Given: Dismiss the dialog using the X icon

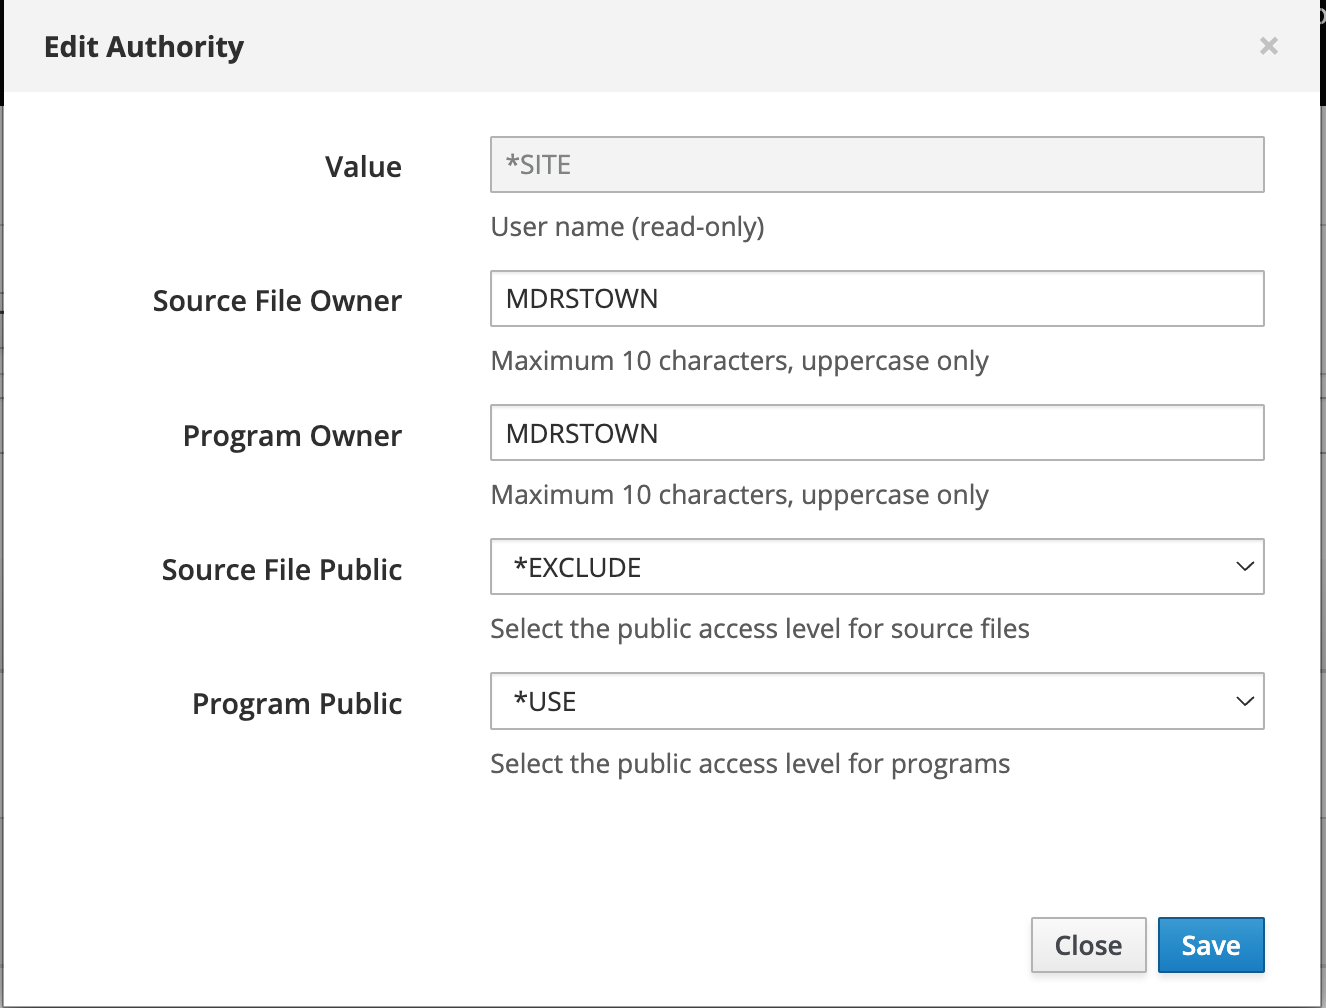Looking at the screenshot, I should click(x=1268, y=46).
